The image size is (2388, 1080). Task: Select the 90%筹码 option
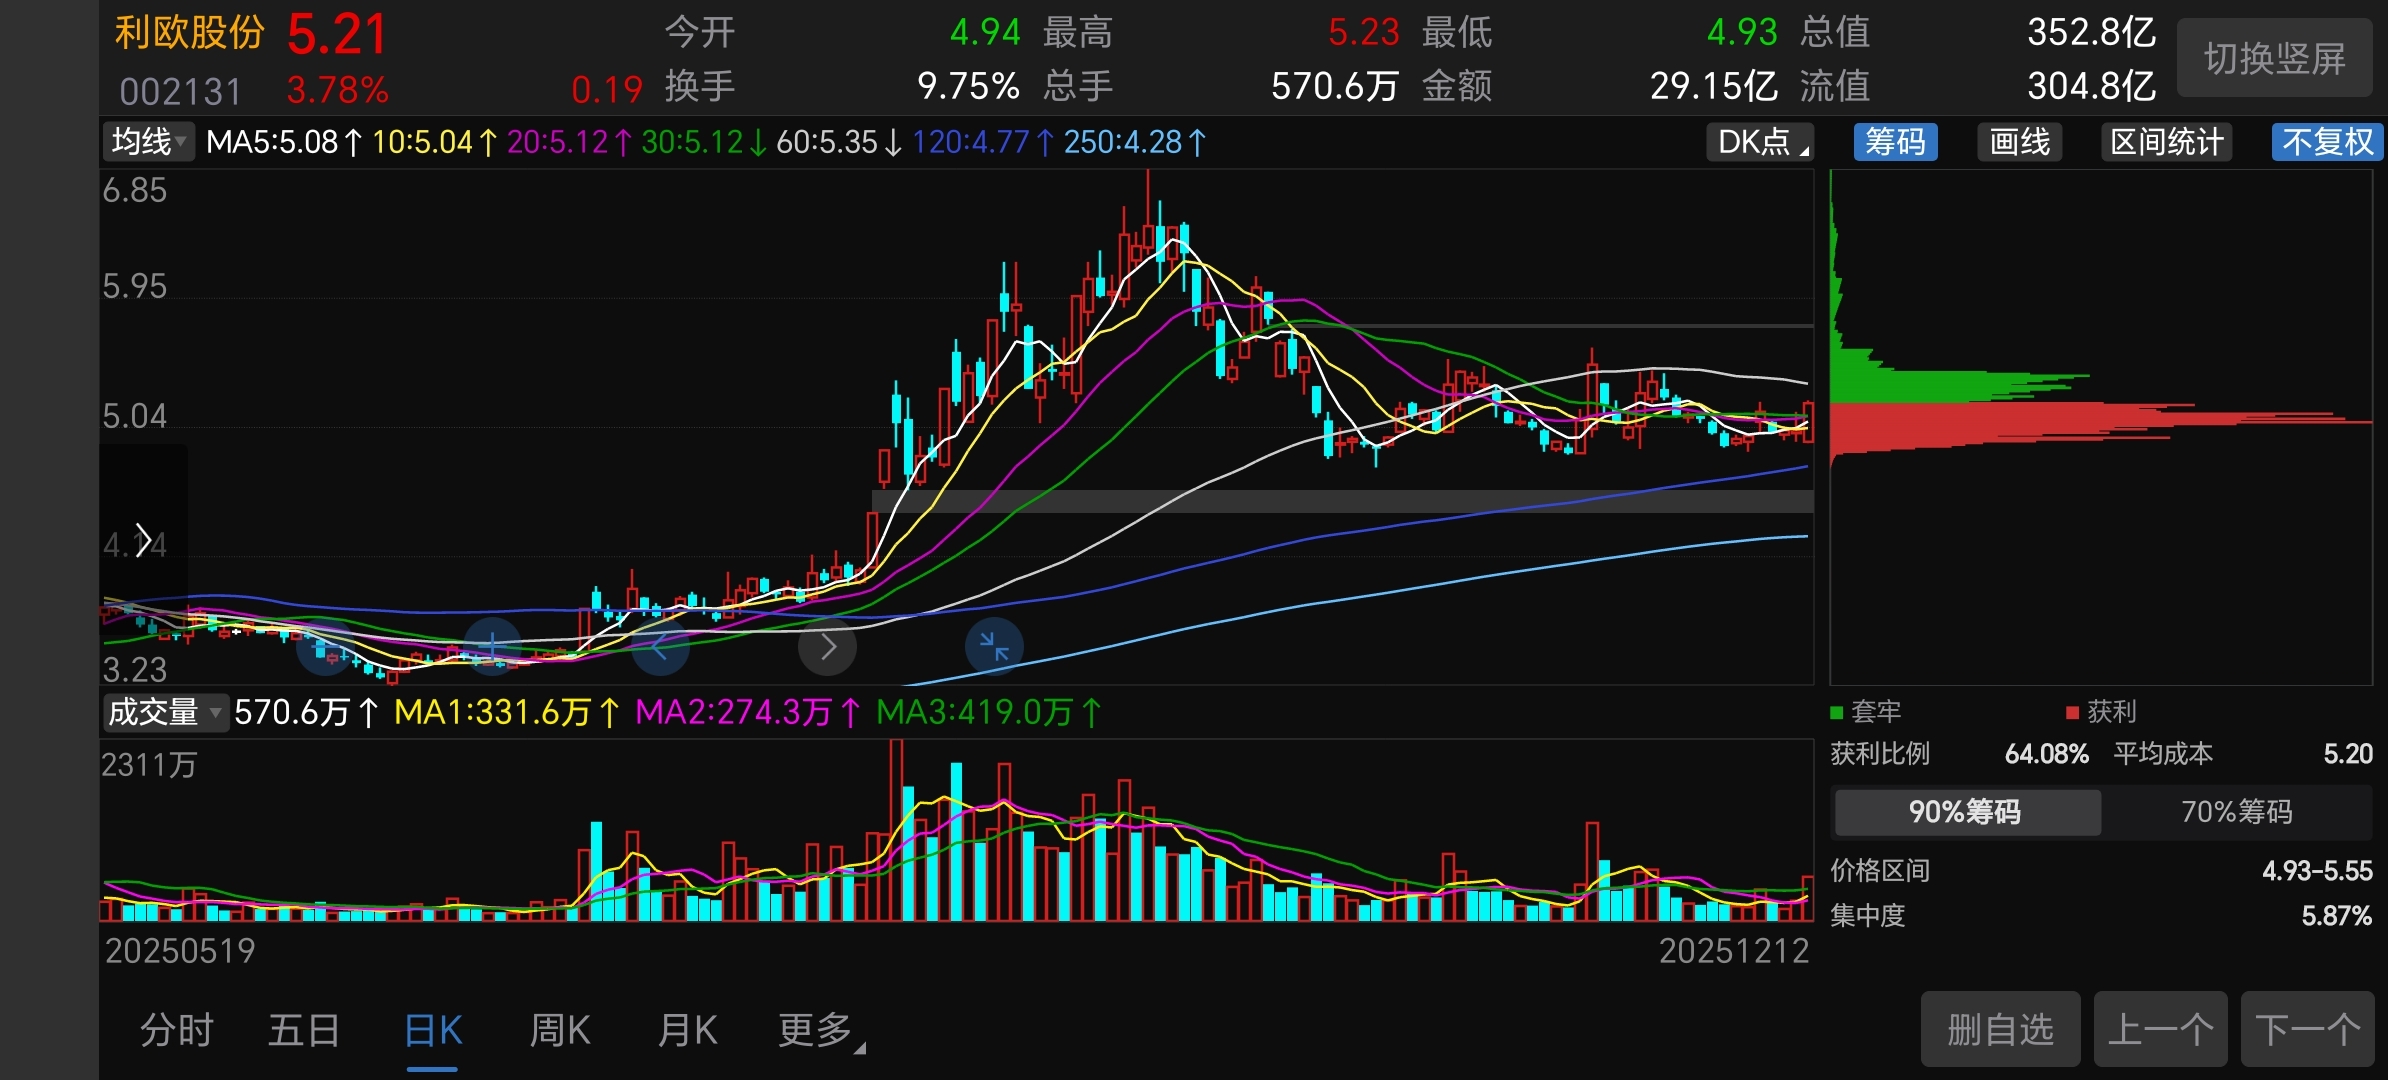click(1965, 811)
